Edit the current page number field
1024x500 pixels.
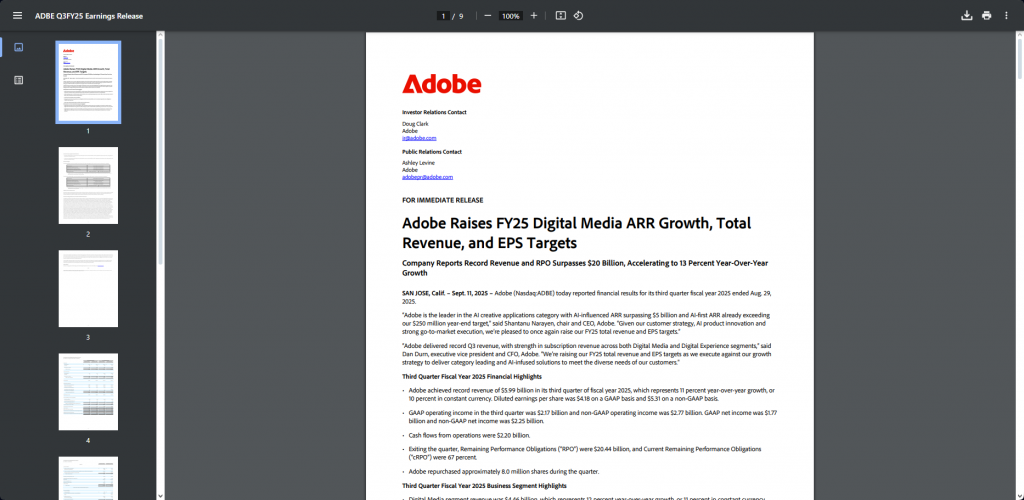coord(443,16)
